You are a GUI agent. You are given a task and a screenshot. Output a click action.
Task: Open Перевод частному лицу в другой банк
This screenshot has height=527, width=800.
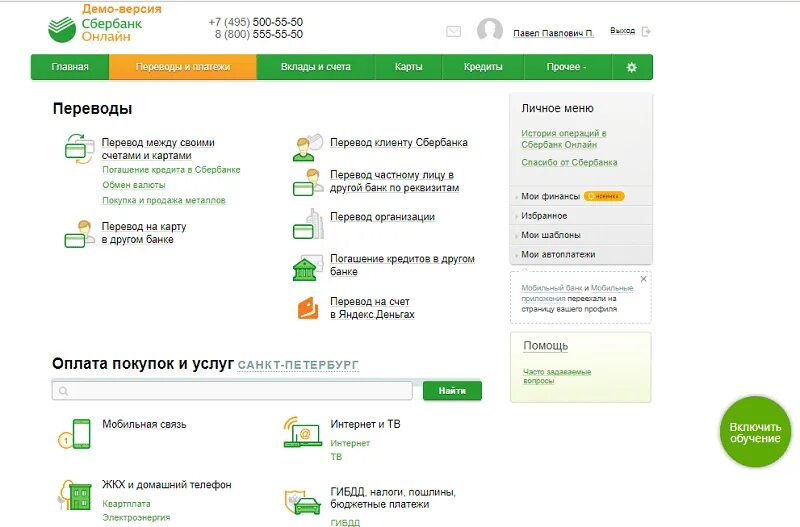(x=394, y=182)
